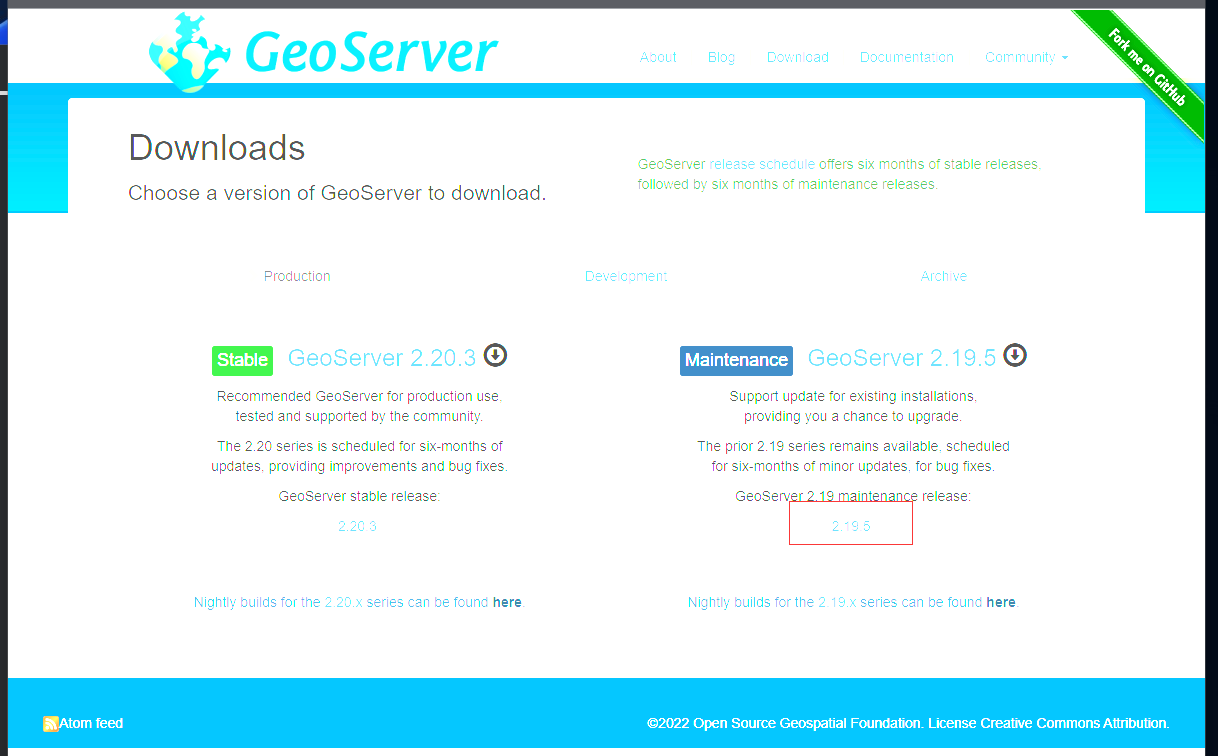Expand the Community dropdown menu
Viewport: 1218px width, 756px height.
coord(1026,57)
